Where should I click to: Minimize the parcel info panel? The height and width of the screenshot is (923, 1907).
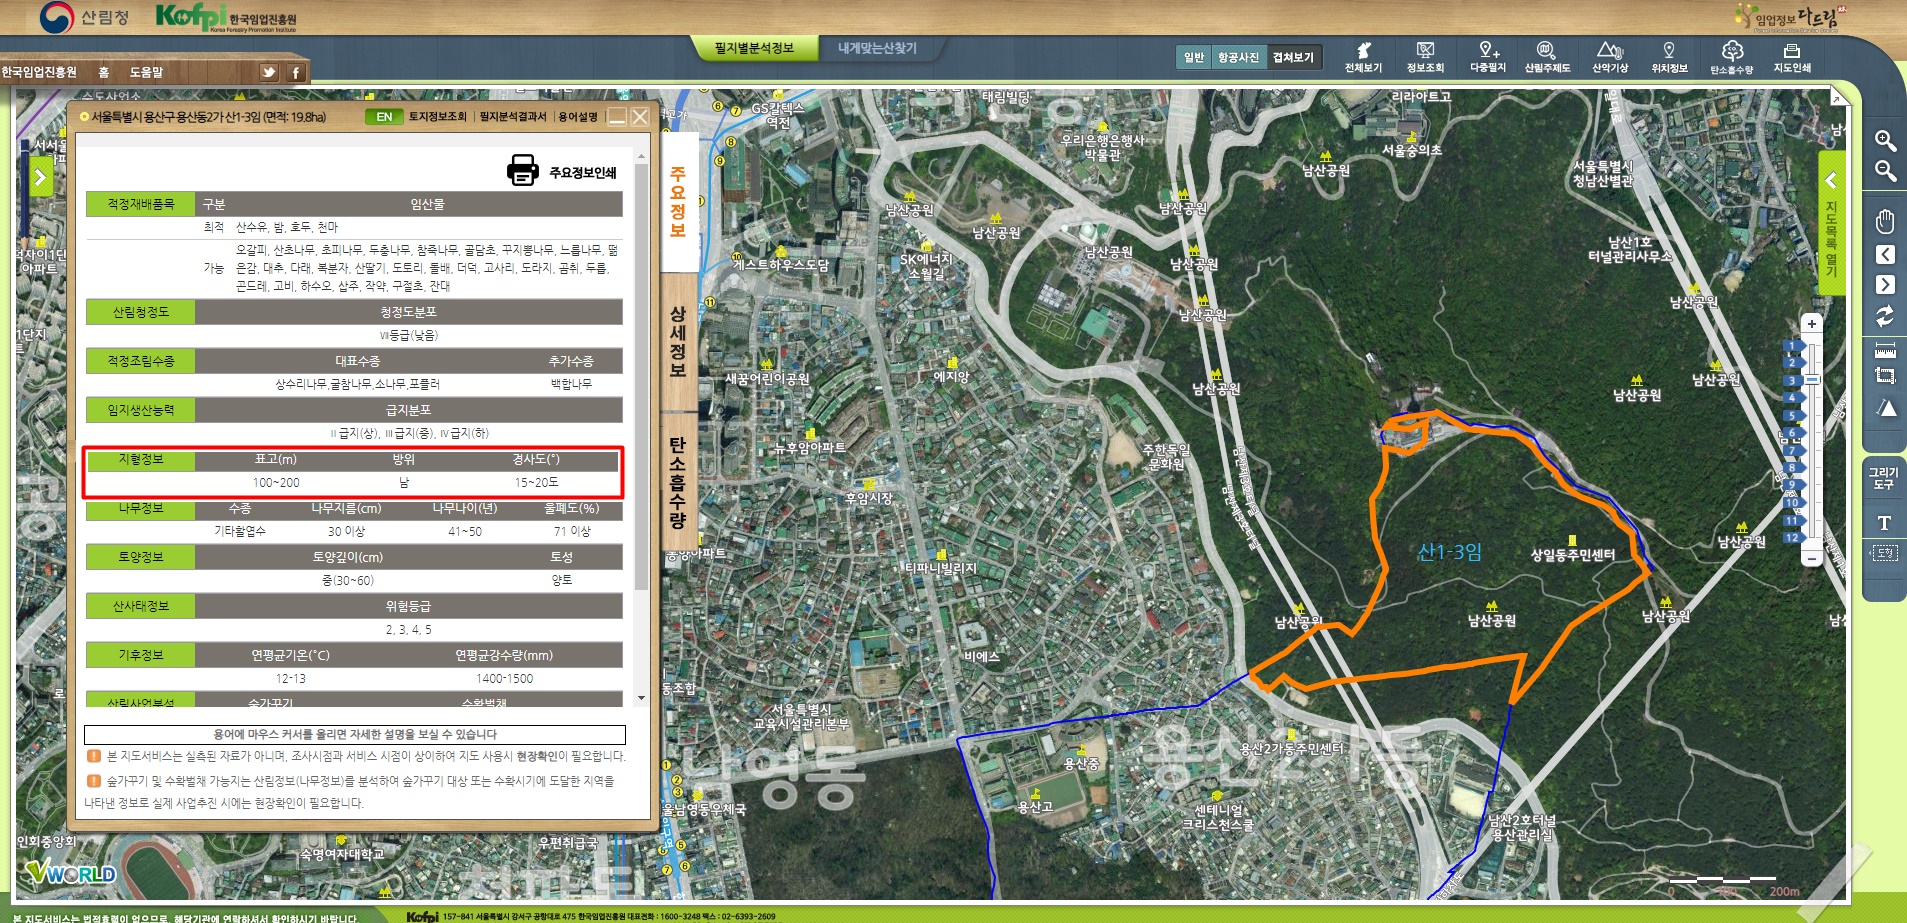click(617, 117)
